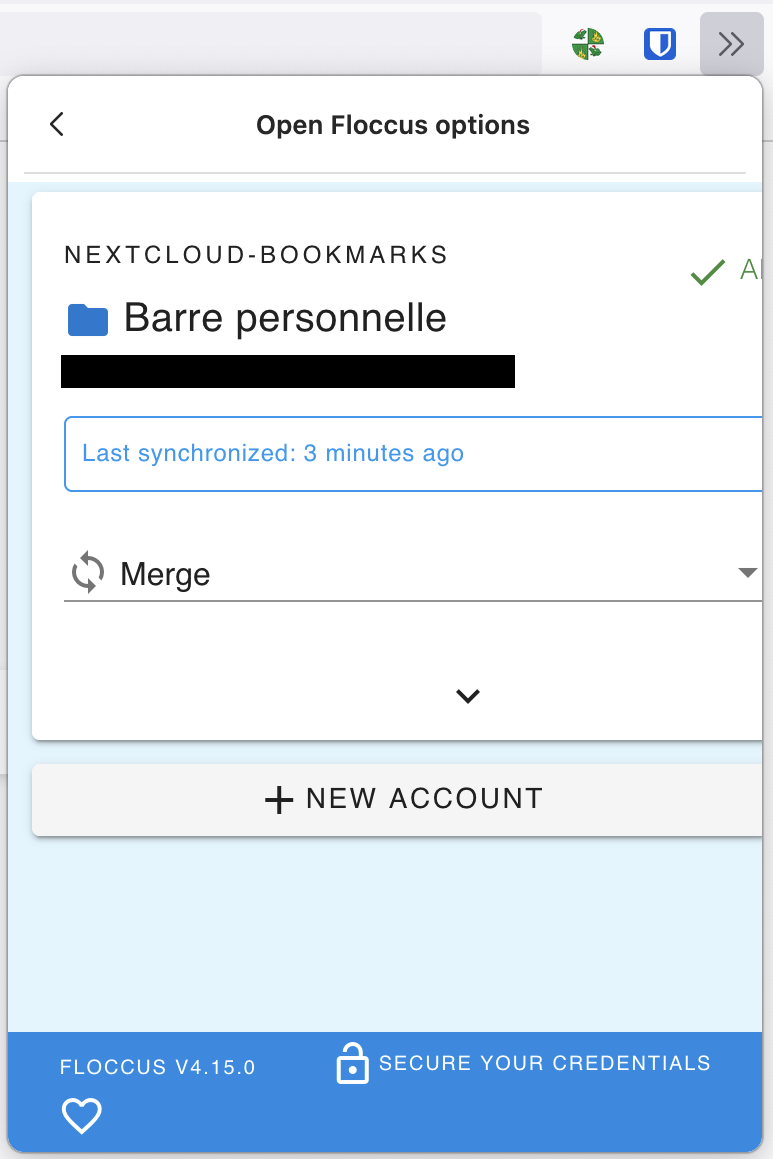
Task: Open the Merge sync strategy dropdown
Action: tap(749, 573)
